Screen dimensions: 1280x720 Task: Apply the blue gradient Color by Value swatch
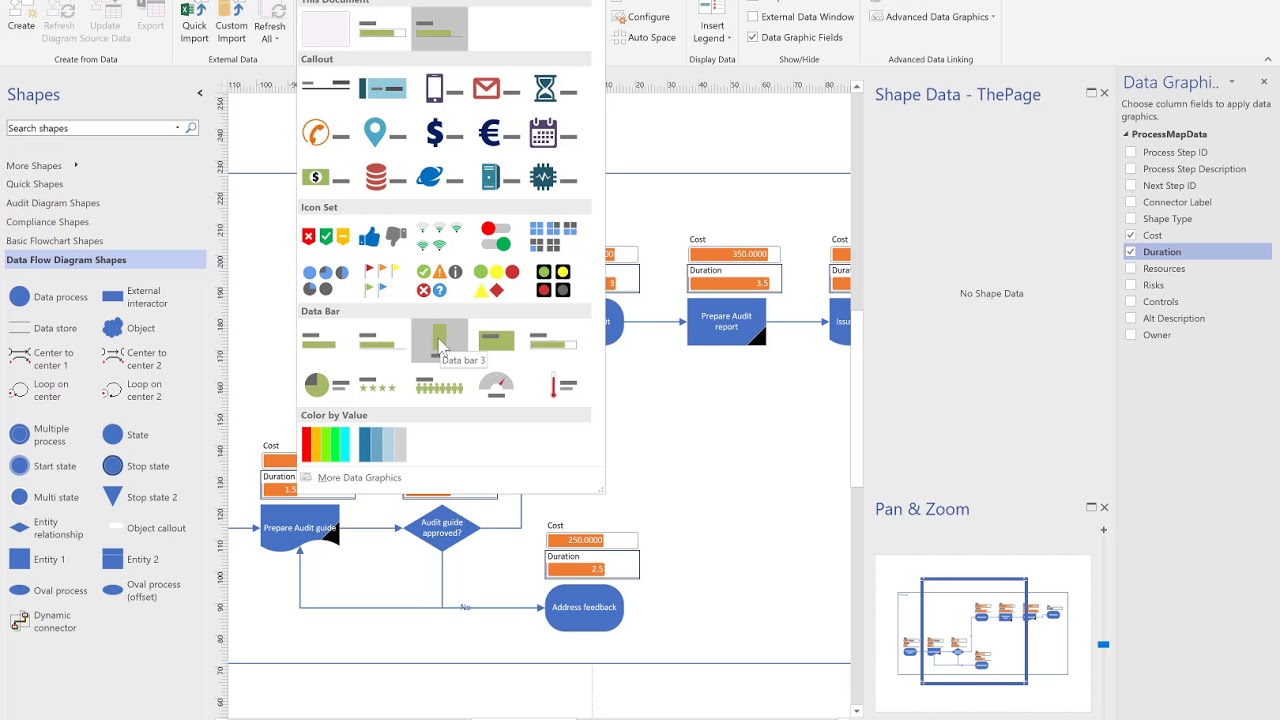383,445
